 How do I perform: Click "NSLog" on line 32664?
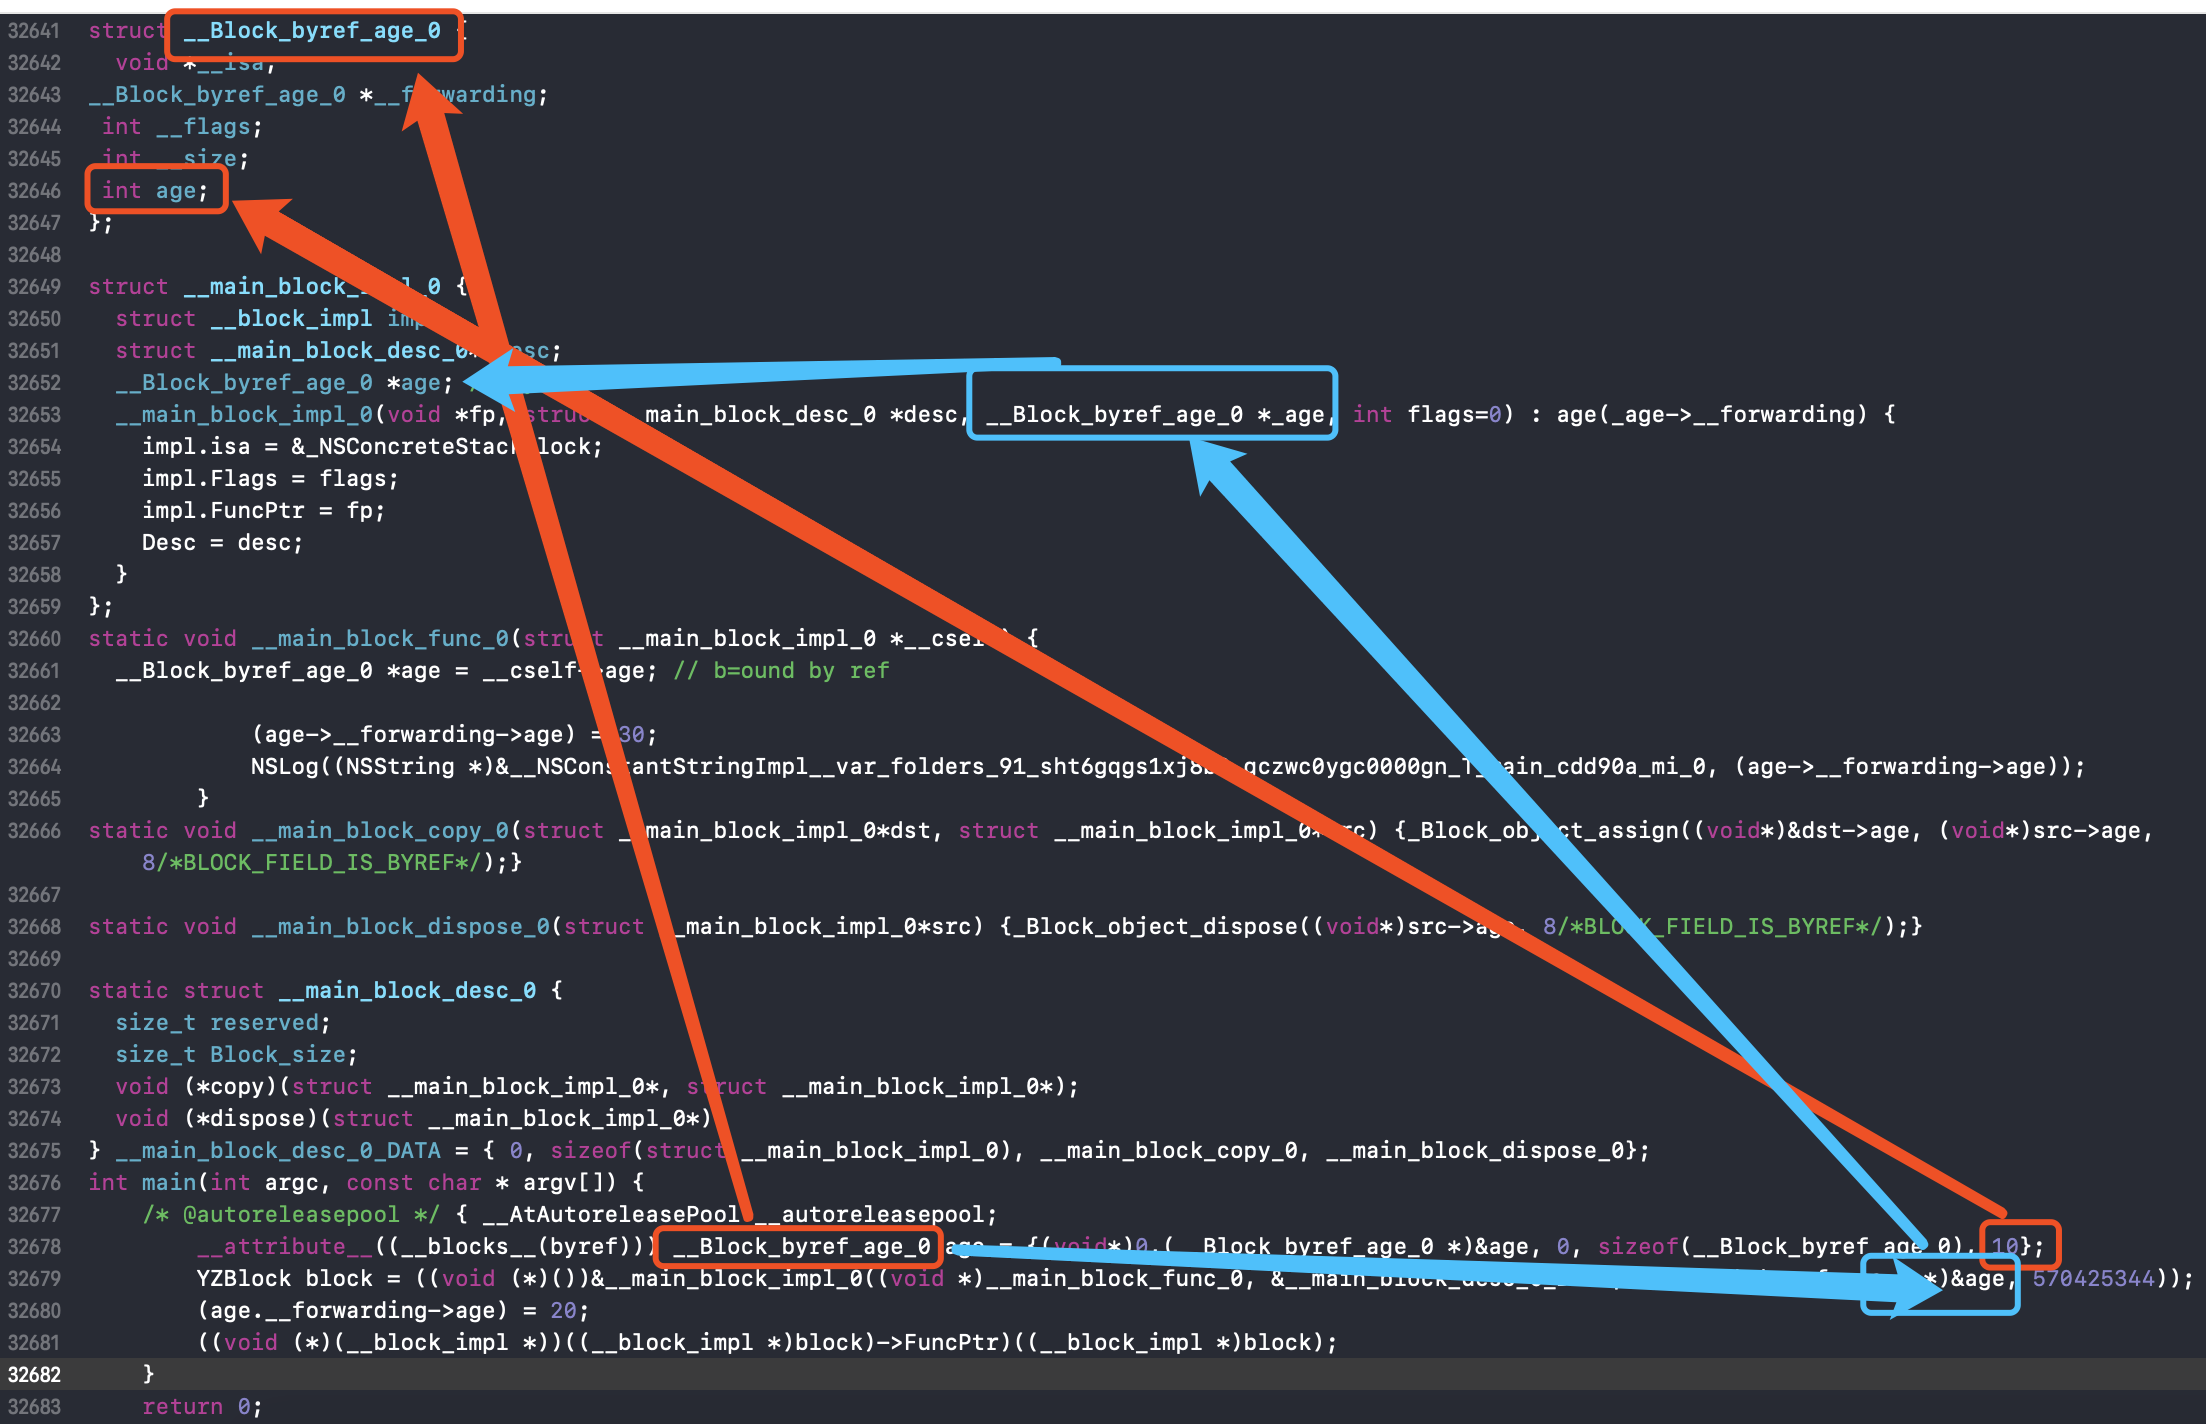tap(284, 767)
